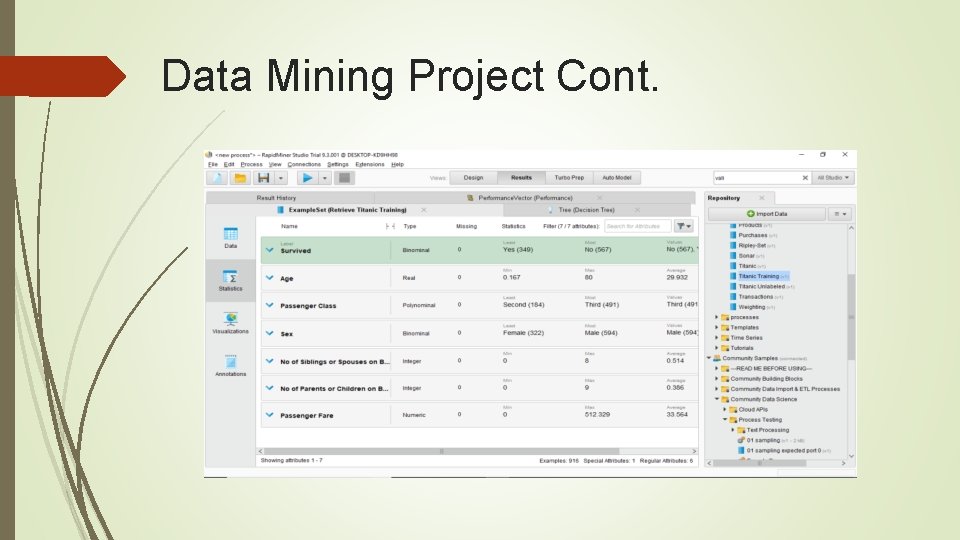The height and width of the screenshot is (540, 960).
Task: Click the New process icon
Action: pyautogui.click(x=217, y=178)
